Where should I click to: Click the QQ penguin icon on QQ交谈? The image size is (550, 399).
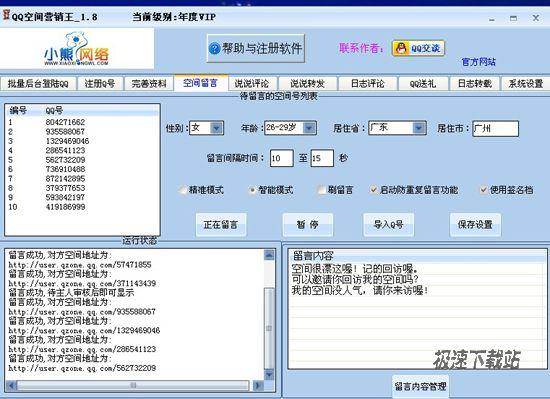click(401, 48)
